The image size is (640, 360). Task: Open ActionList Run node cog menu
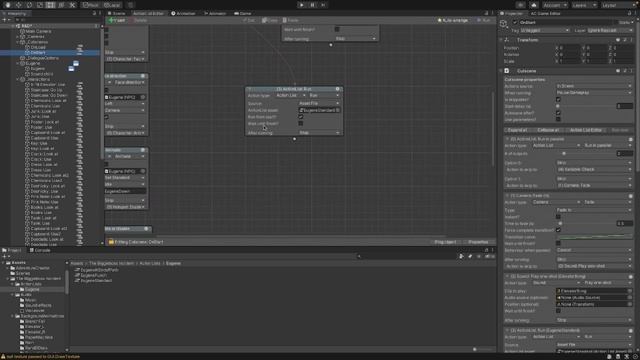[338, 89]
